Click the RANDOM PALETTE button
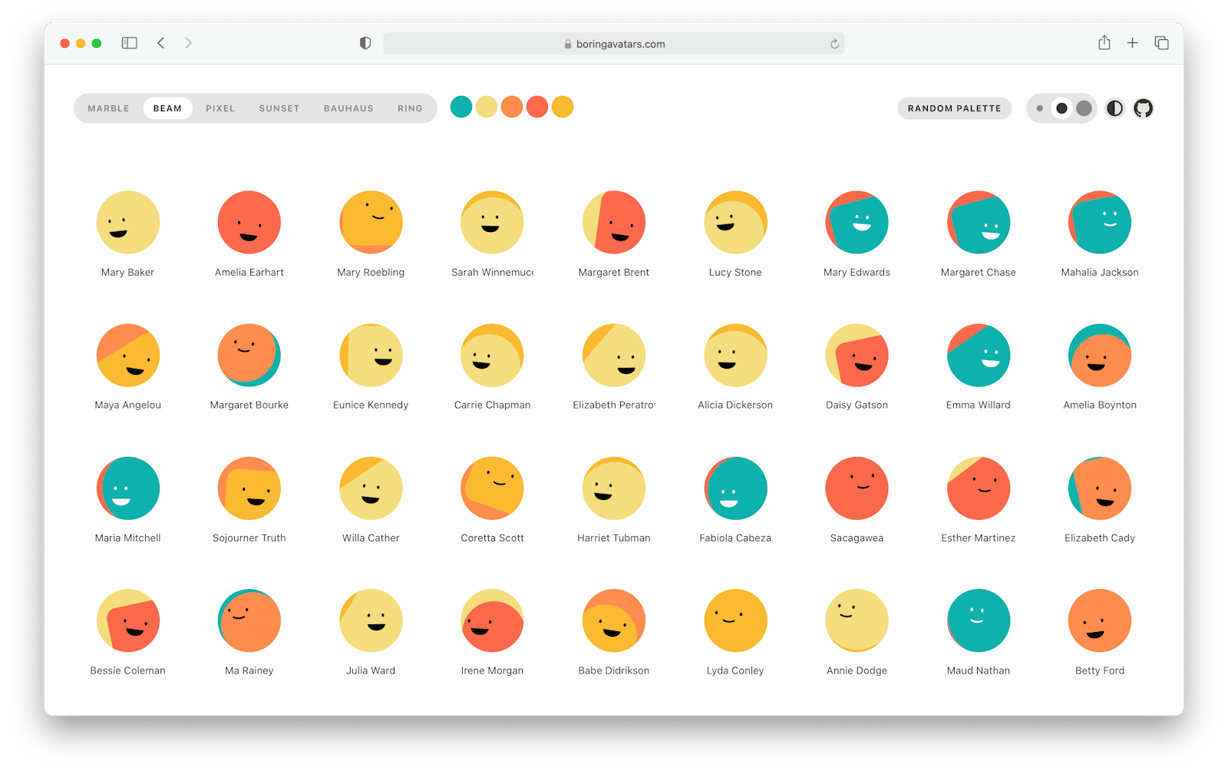 pos(954,108)
